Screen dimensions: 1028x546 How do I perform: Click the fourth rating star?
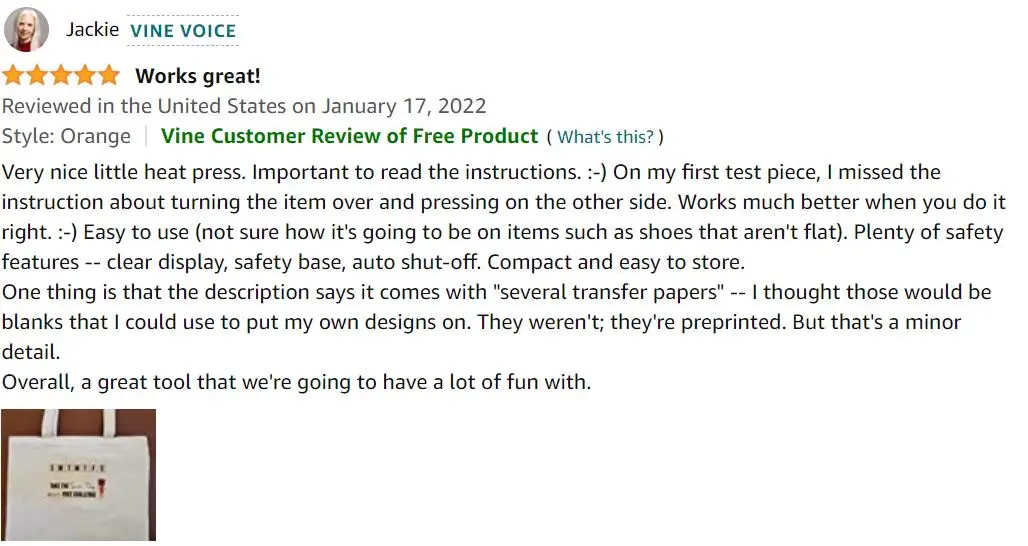pos(85,76)
